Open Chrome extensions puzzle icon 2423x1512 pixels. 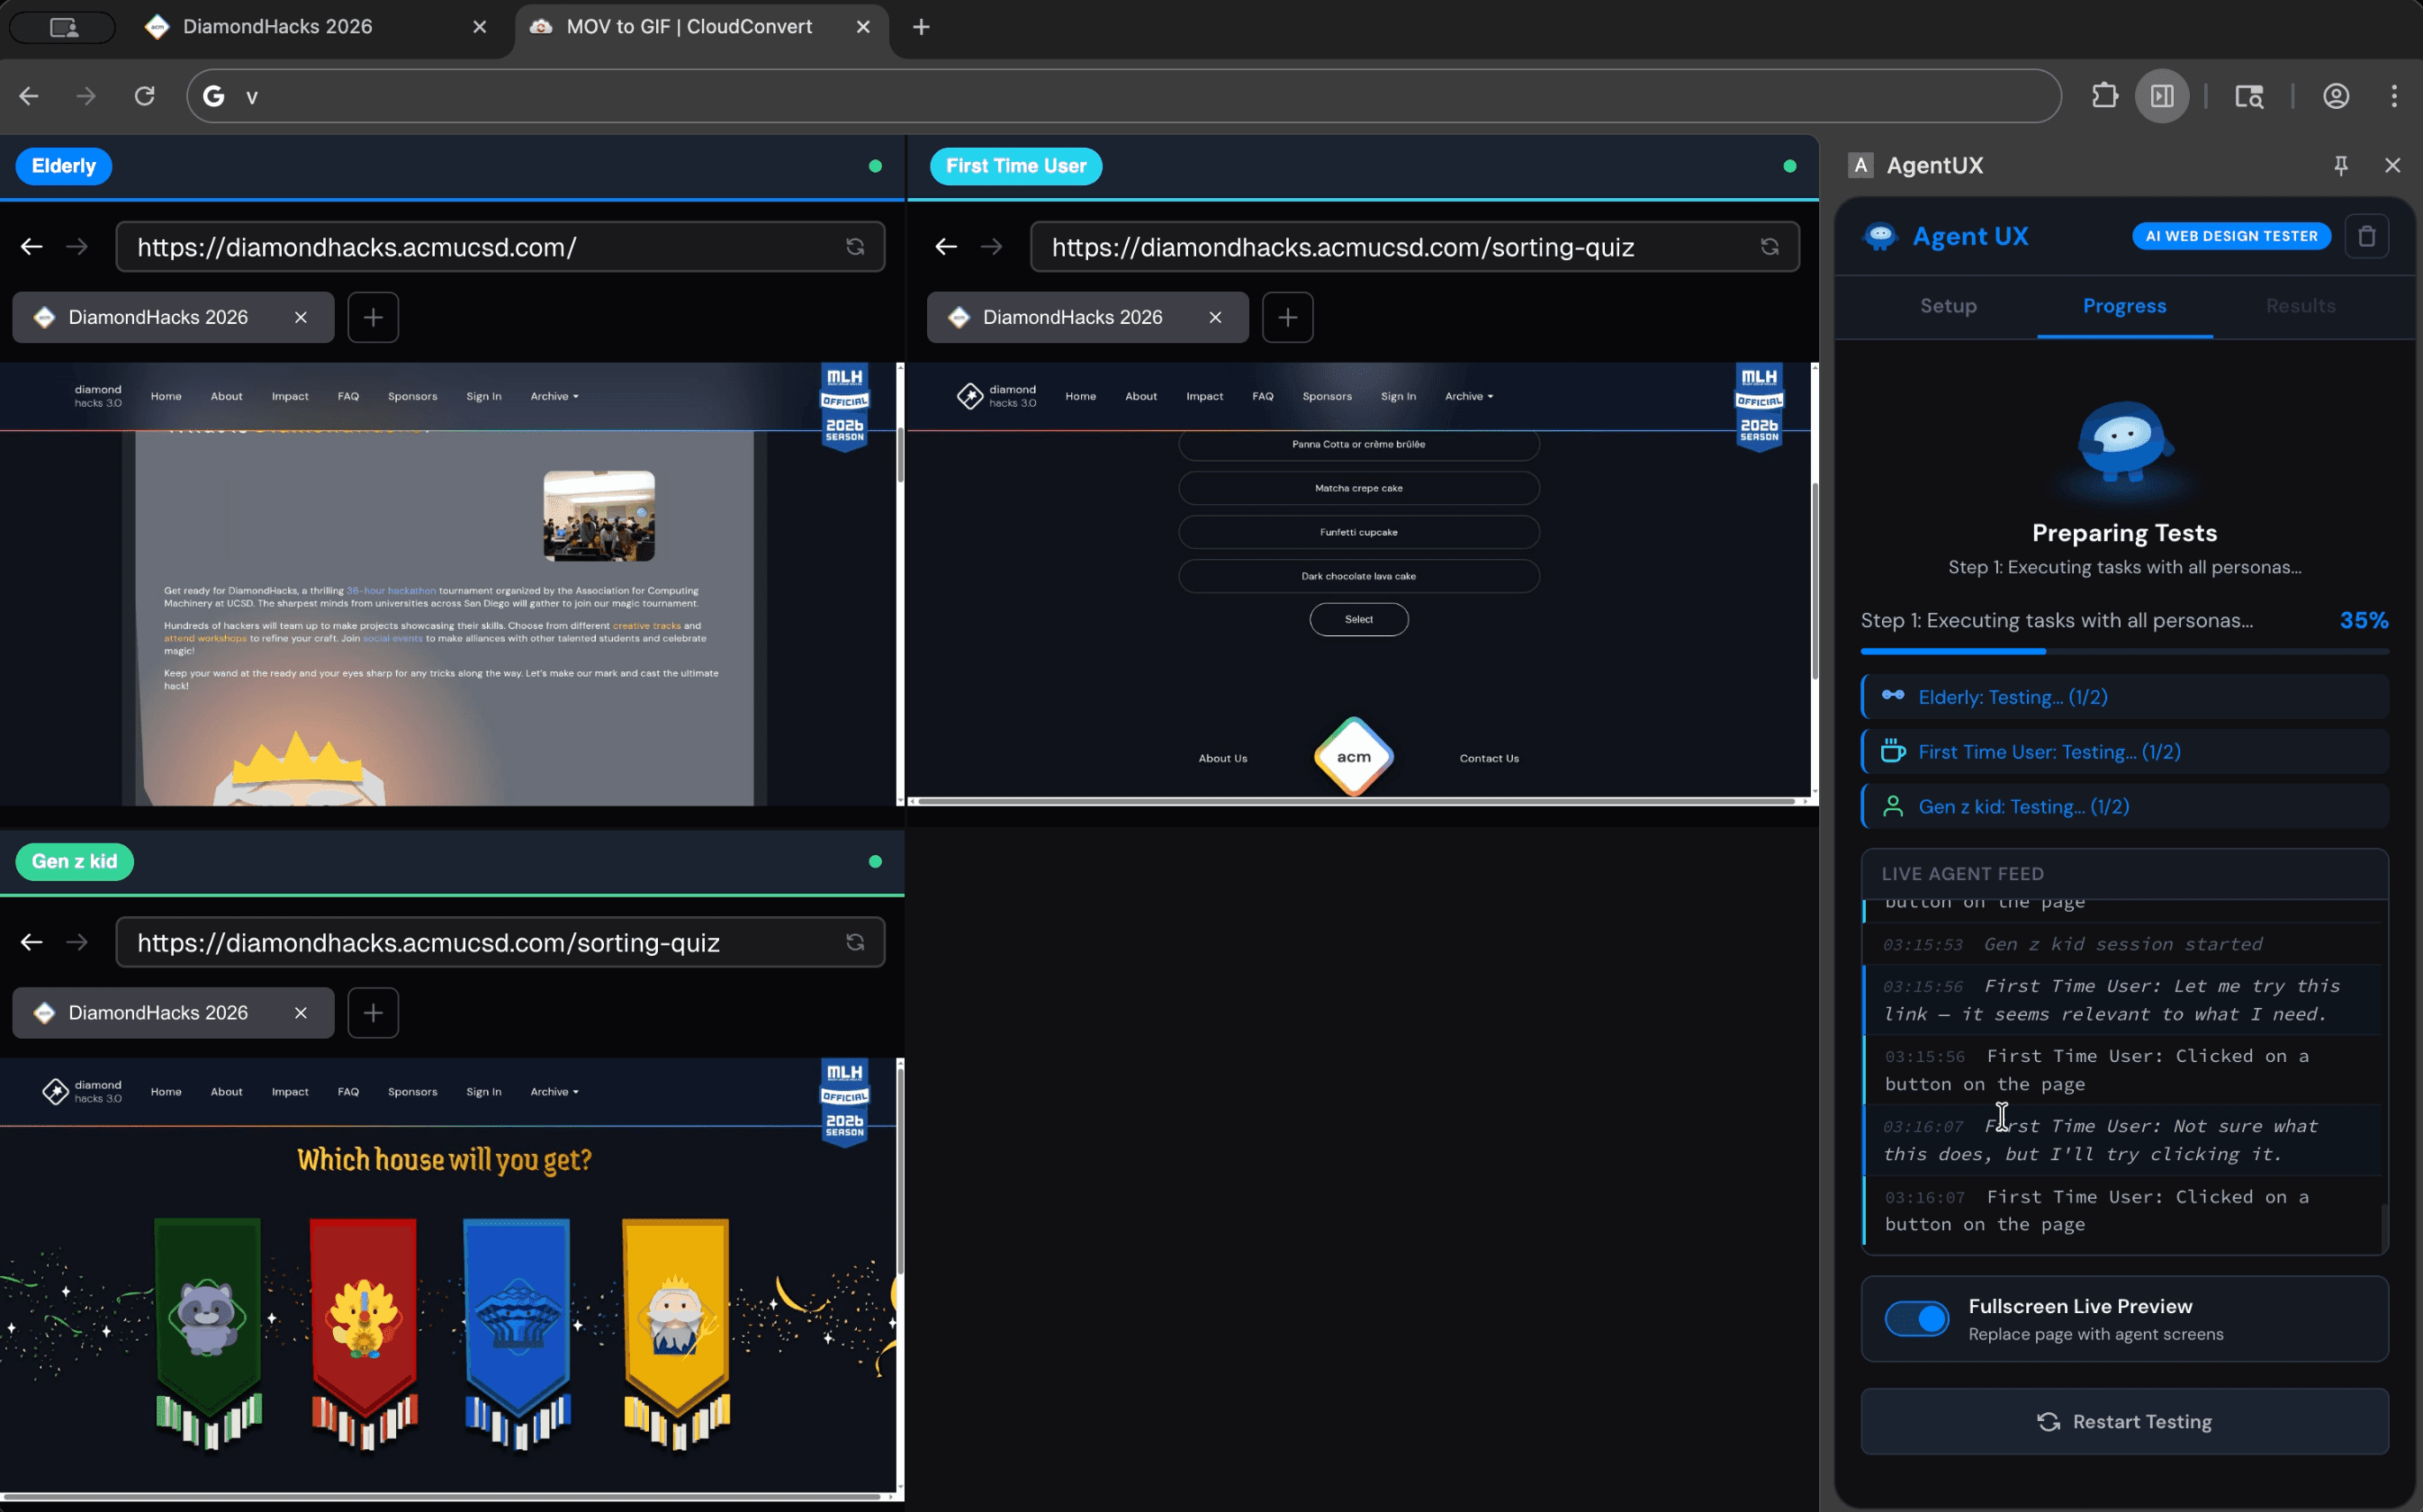tap(2104, 96)
